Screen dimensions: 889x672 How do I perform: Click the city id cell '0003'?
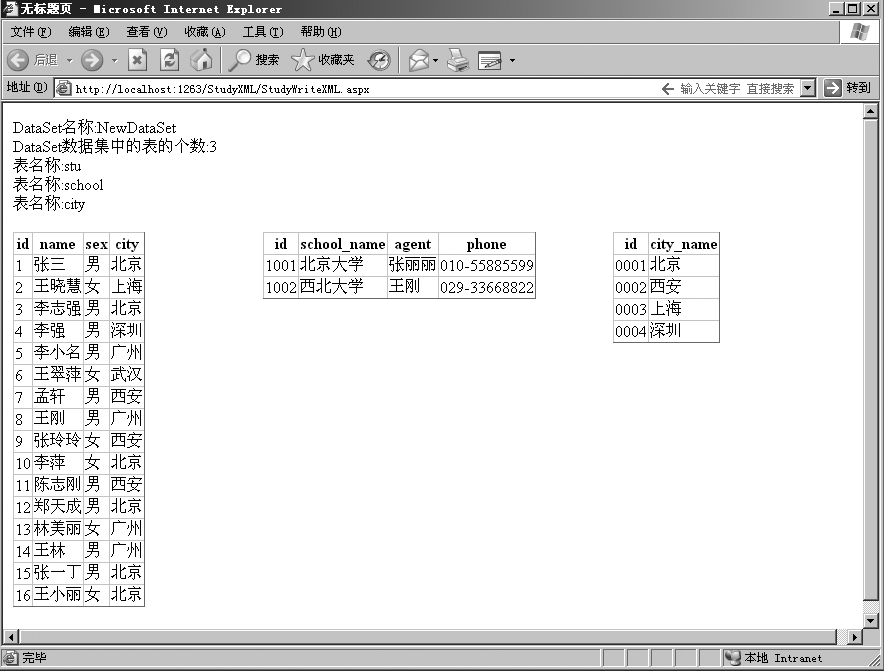[x=630, y=309]
